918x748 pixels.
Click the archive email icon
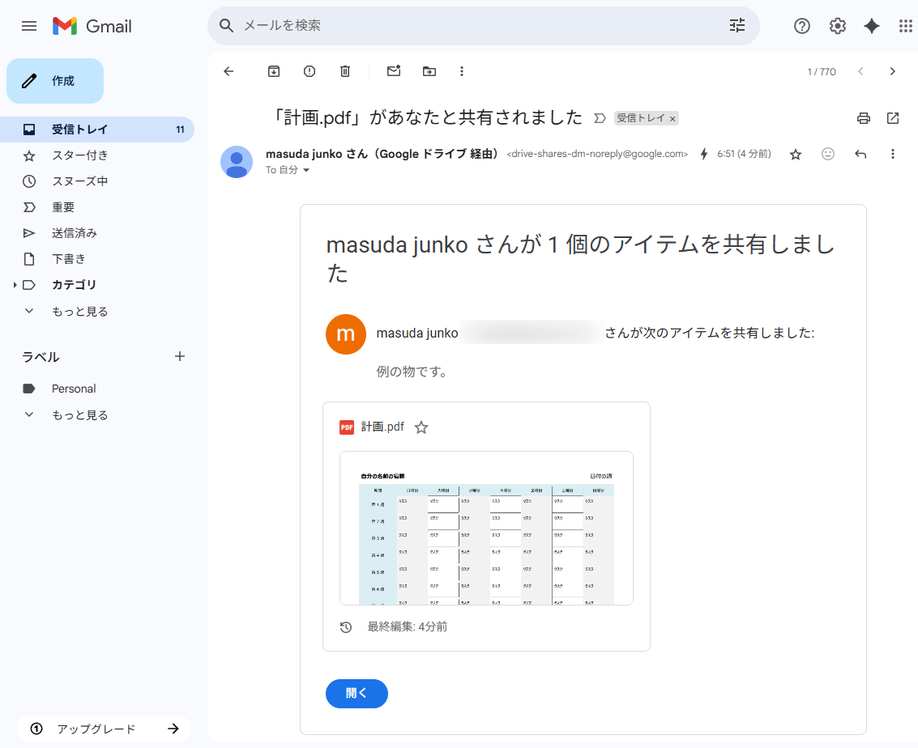[273, 71]
